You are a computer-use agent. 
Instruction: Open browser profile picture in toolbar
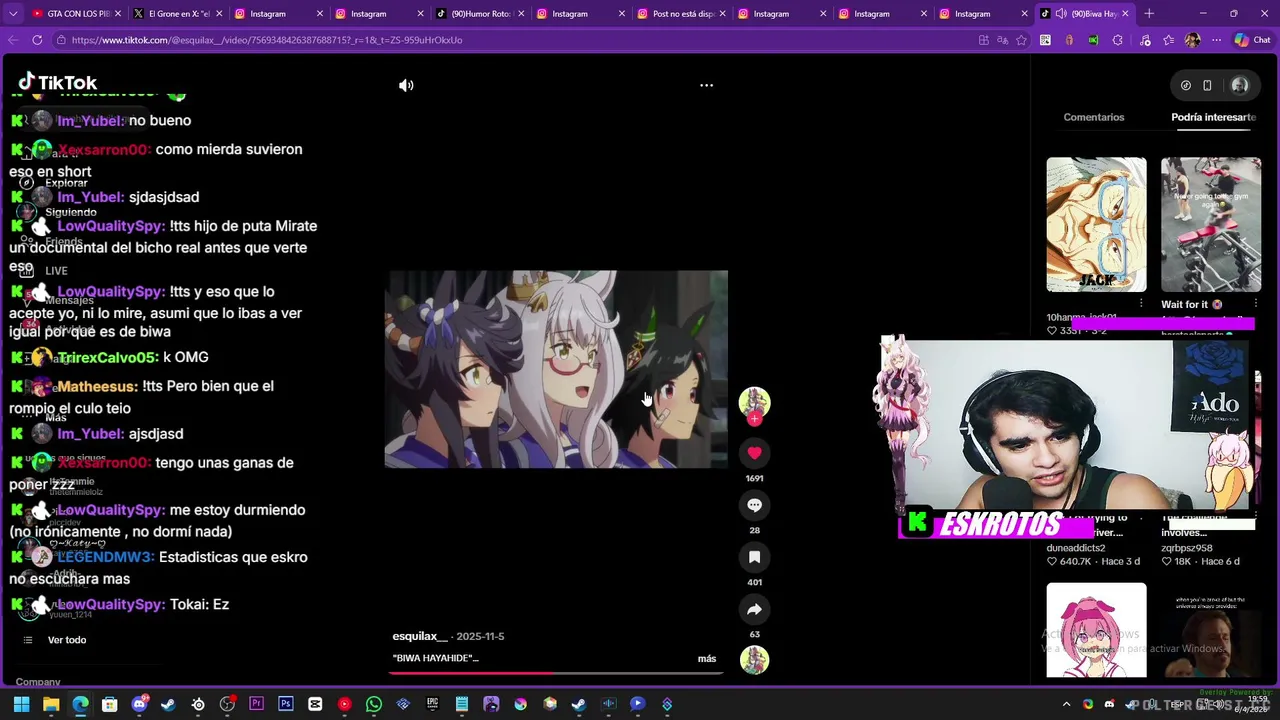click(x=1192, y=40)
